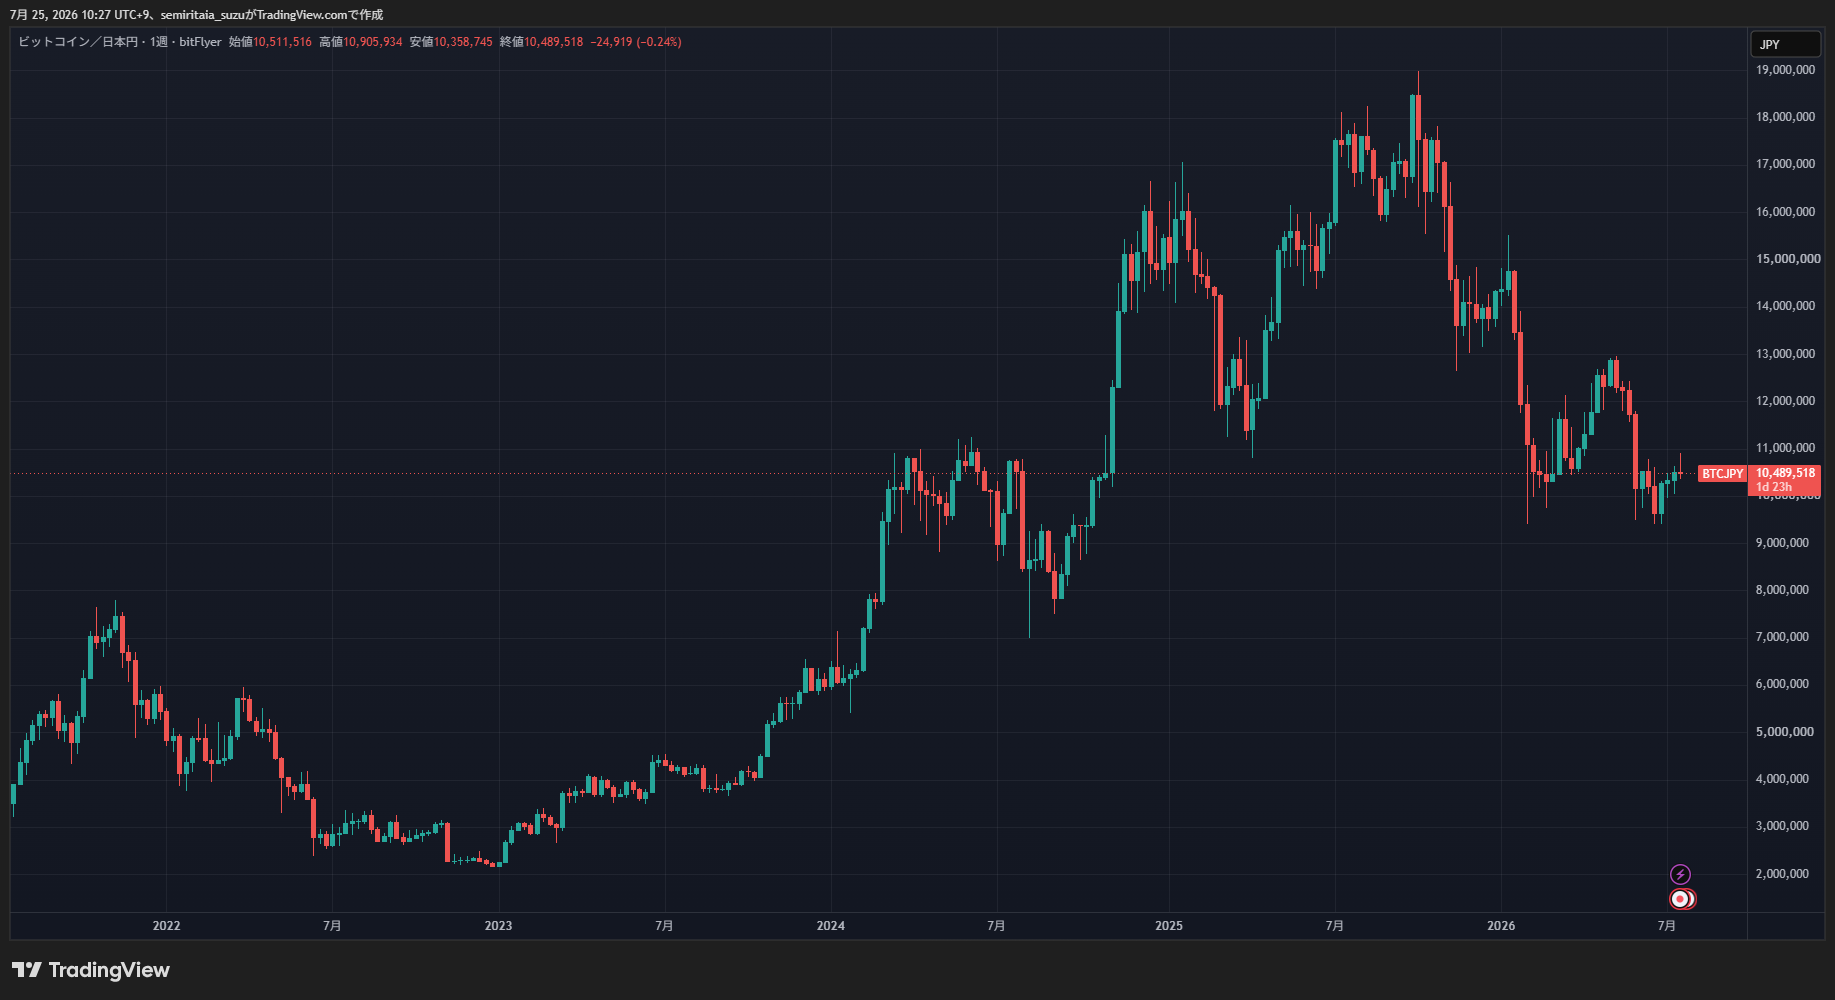Click the 2023 time axis label
1835x1000 pixels.
pos(498,926)
